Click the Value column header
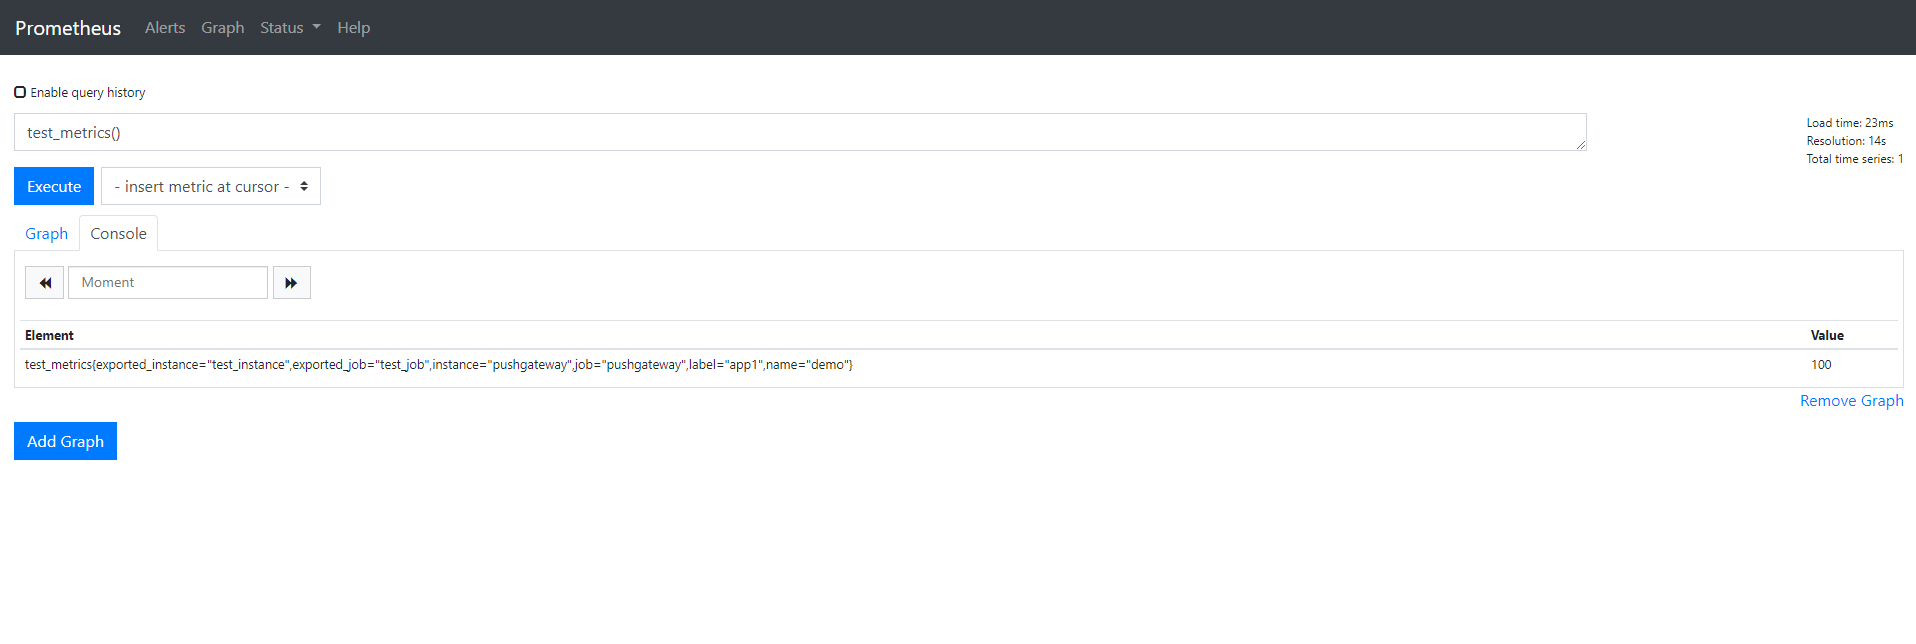Image resolution: width=1916 pixels, height=644 pixels. click(x=1827, y=335)
